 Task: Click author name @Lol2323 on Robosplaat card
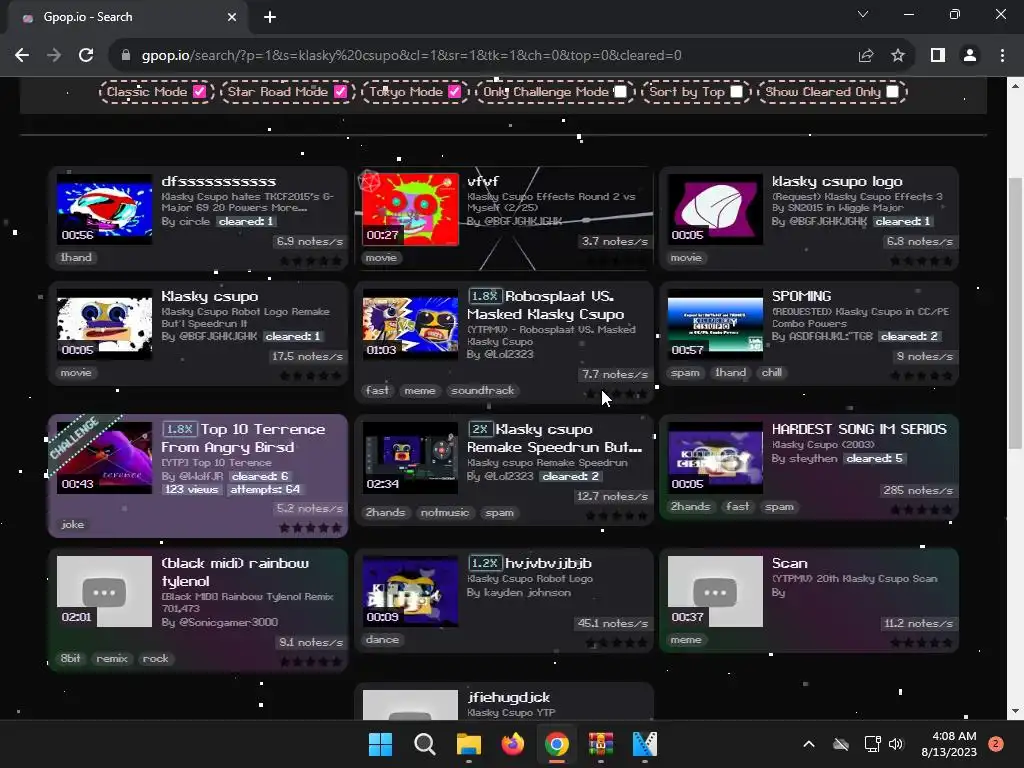click(x=507, y=354)
